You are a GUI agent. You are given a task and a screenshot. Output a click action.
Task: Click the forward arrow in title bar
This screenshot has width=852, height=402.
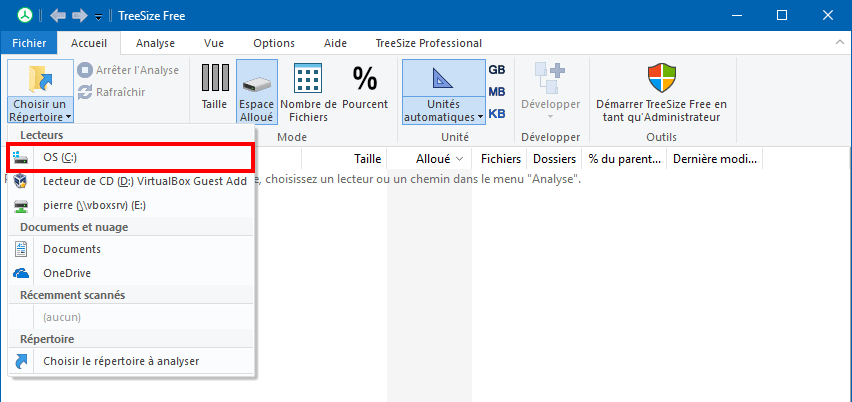(x=79, y=16)
